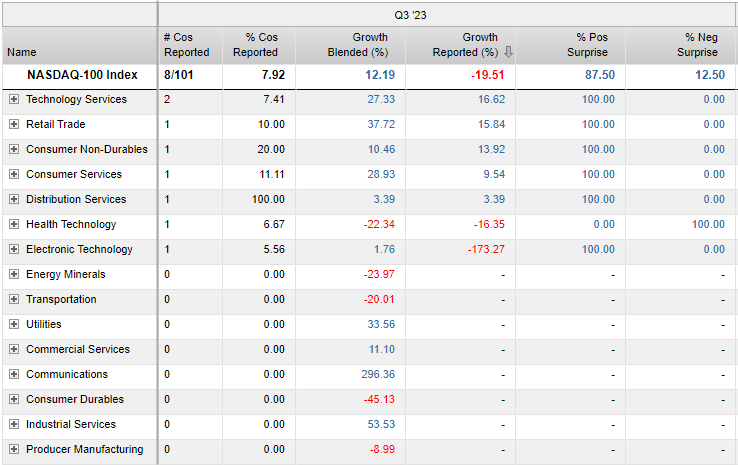738x465 pixels.
Task: Select the Distribution Services label
Action: click(76, 199)
